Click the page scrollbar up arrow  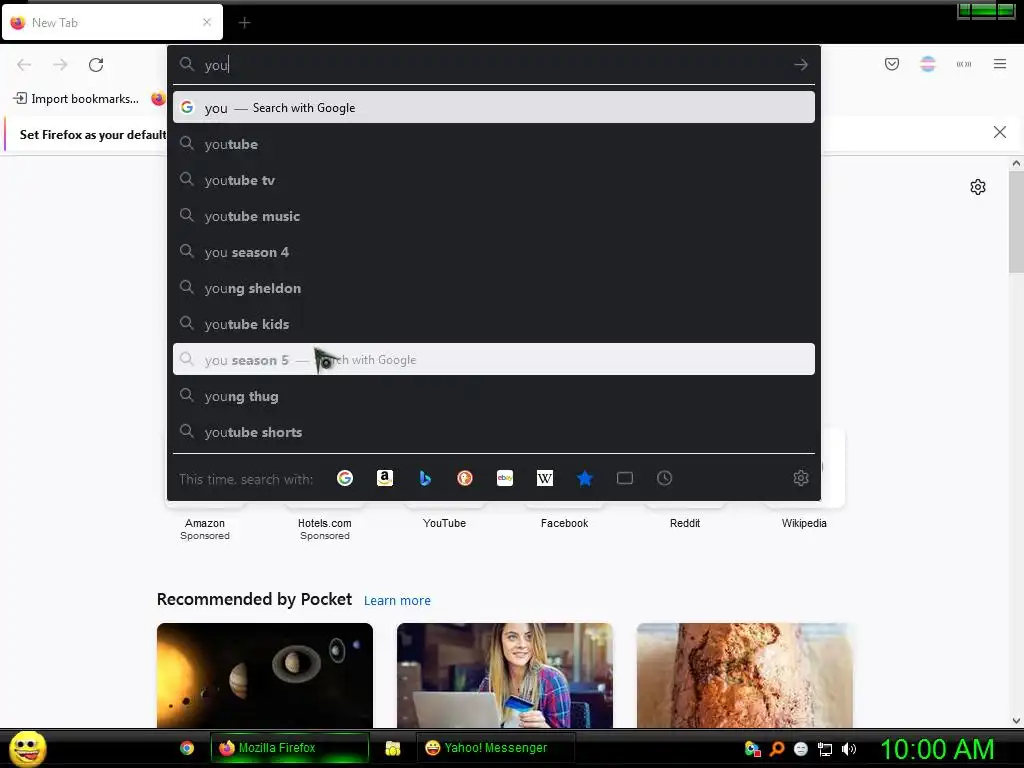click(x=1016, y=163)
